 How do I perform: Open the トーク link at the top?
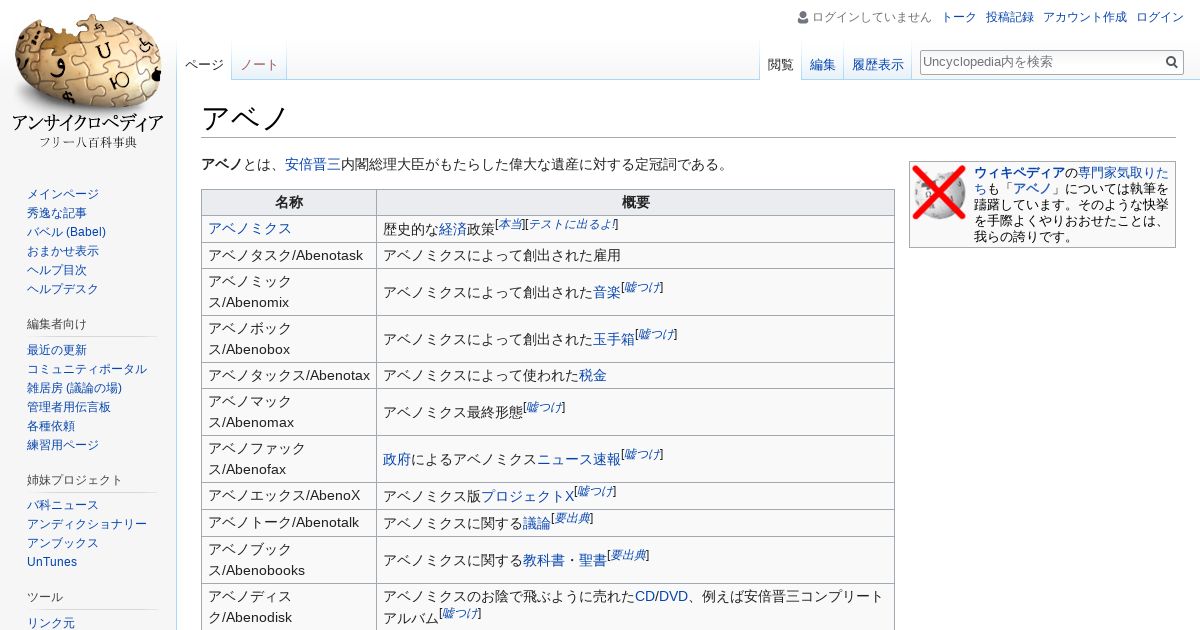[x=959, y=17]
